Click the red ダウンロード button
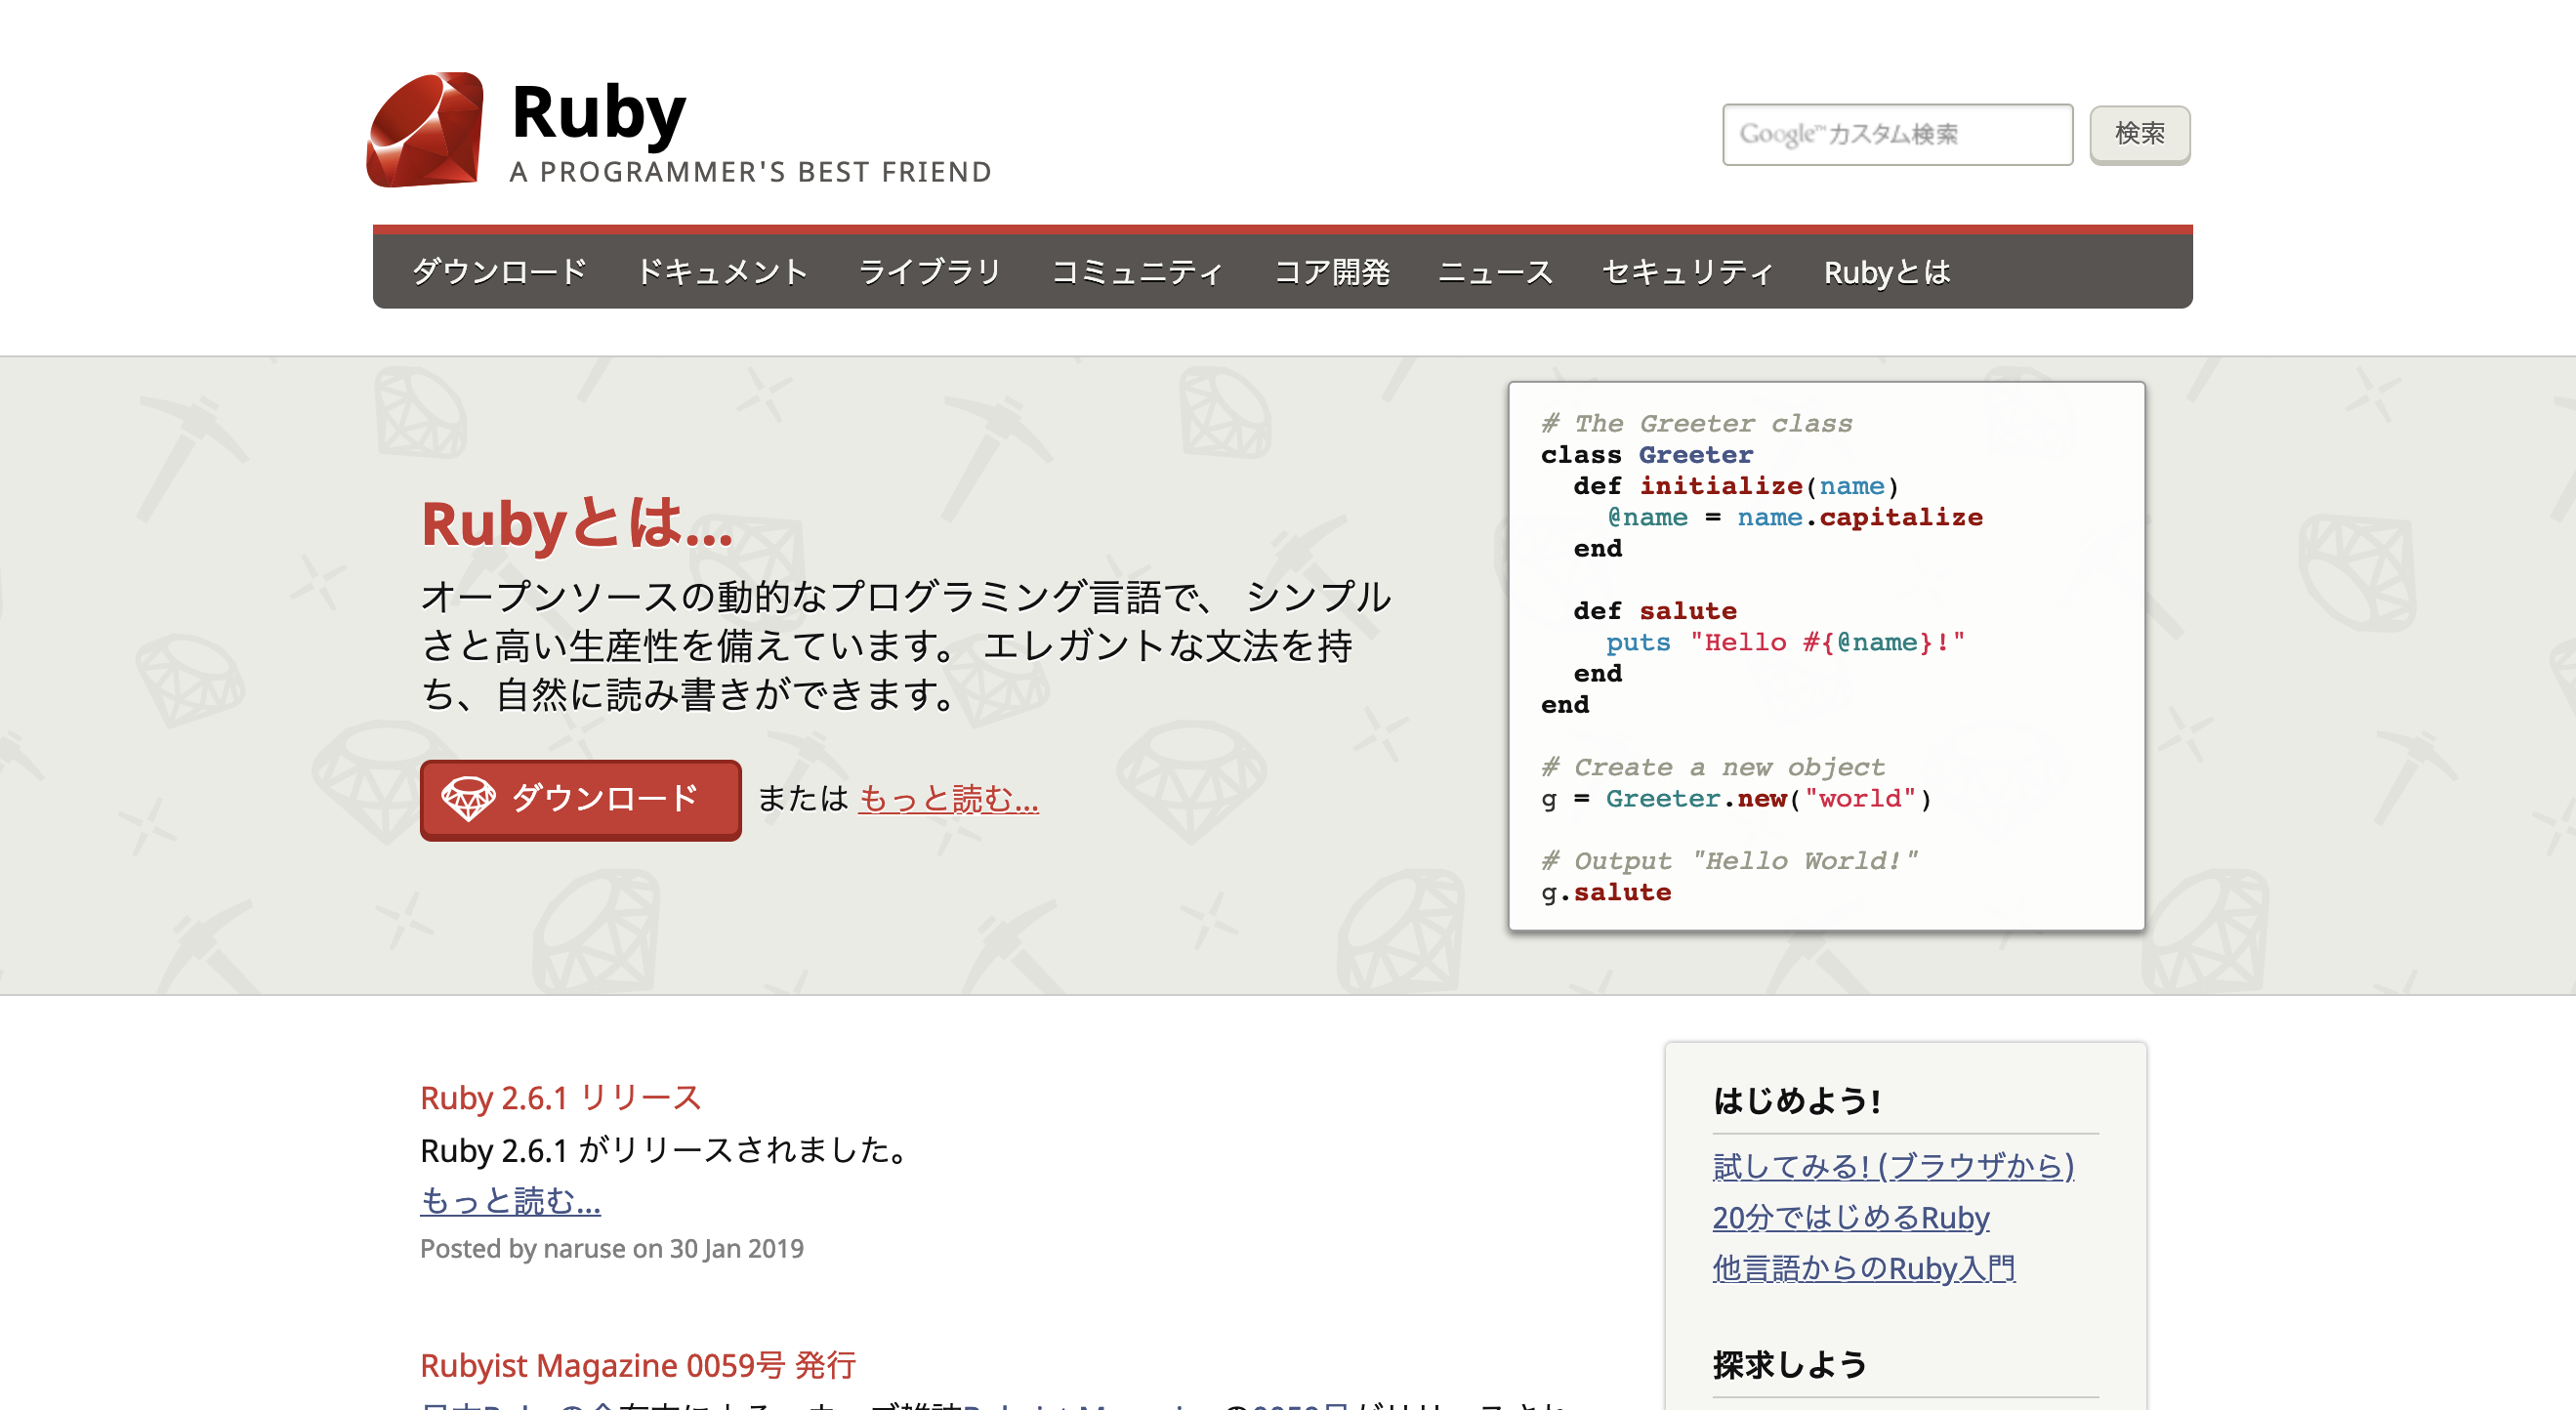Viewport: 2576px width, 1410px height. (580, 799)
